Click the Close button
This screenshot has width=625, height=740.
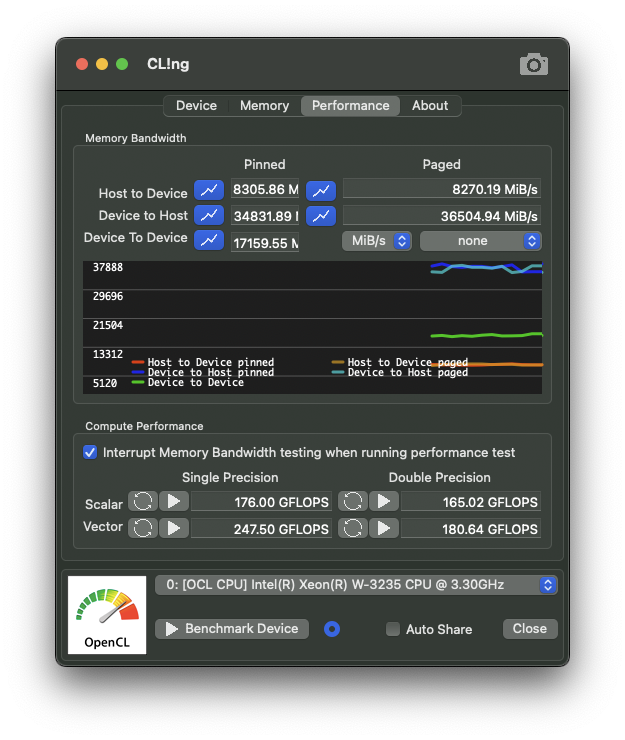click(529, 629)
